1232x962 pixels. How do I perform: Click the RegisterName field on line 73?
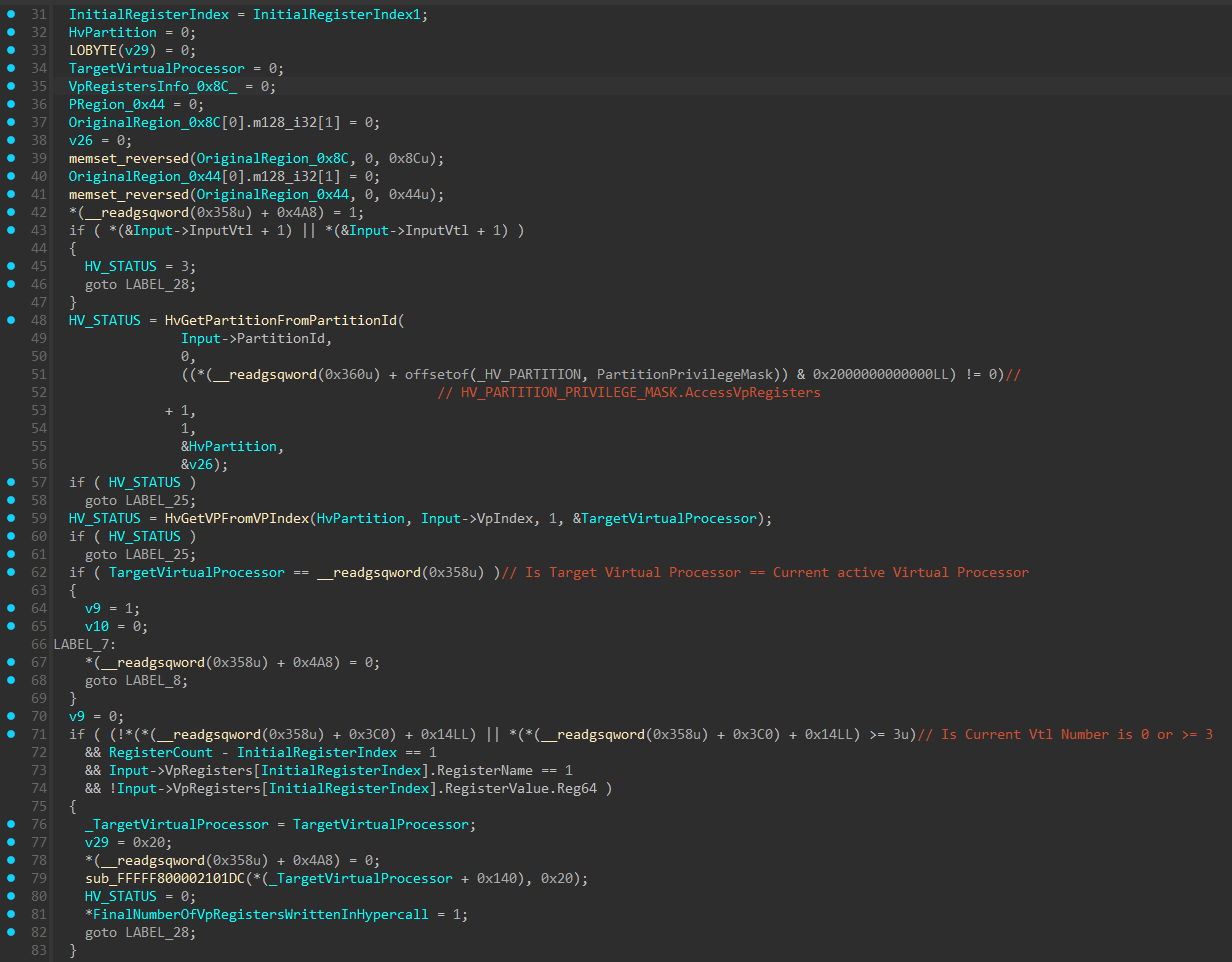485,770
